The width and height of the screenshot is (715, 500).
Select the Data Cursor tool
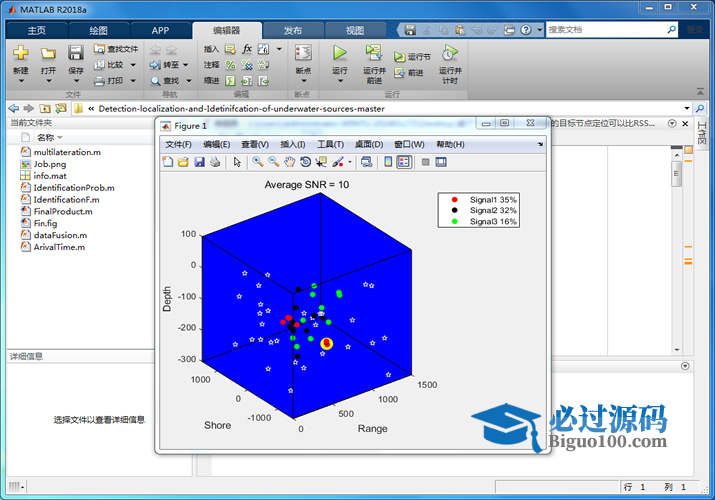pos(321,162)
